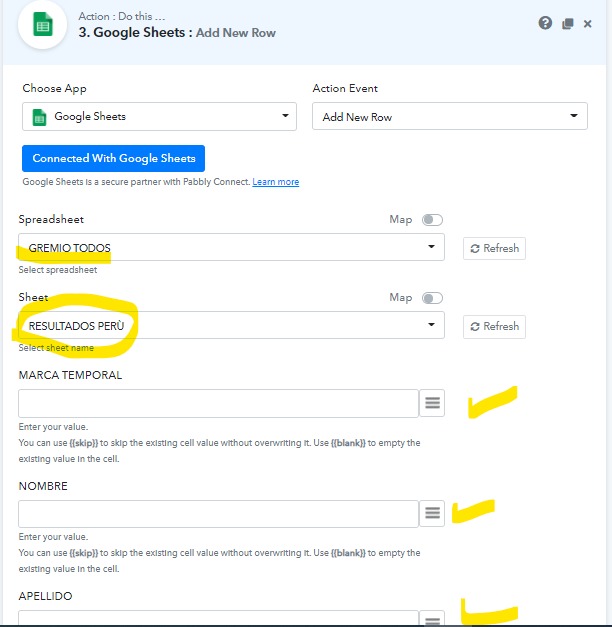Click the MARCA TEMPORAL field label
This screenshot has height=627, width=612.
click(70, 375)
